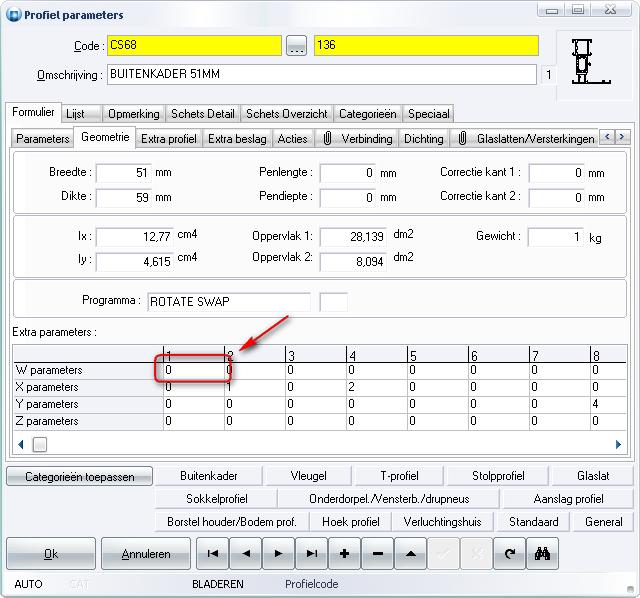Choose Borstel houder/Bodem prof. button
Image resolution: width=640 pixels, height=598 pixels.
click(x=232, y=522)
